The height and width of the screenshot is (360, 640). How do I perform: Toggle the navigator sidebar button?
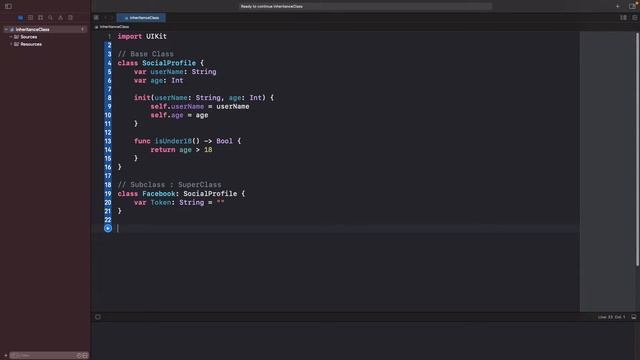[x=8, y=6]
